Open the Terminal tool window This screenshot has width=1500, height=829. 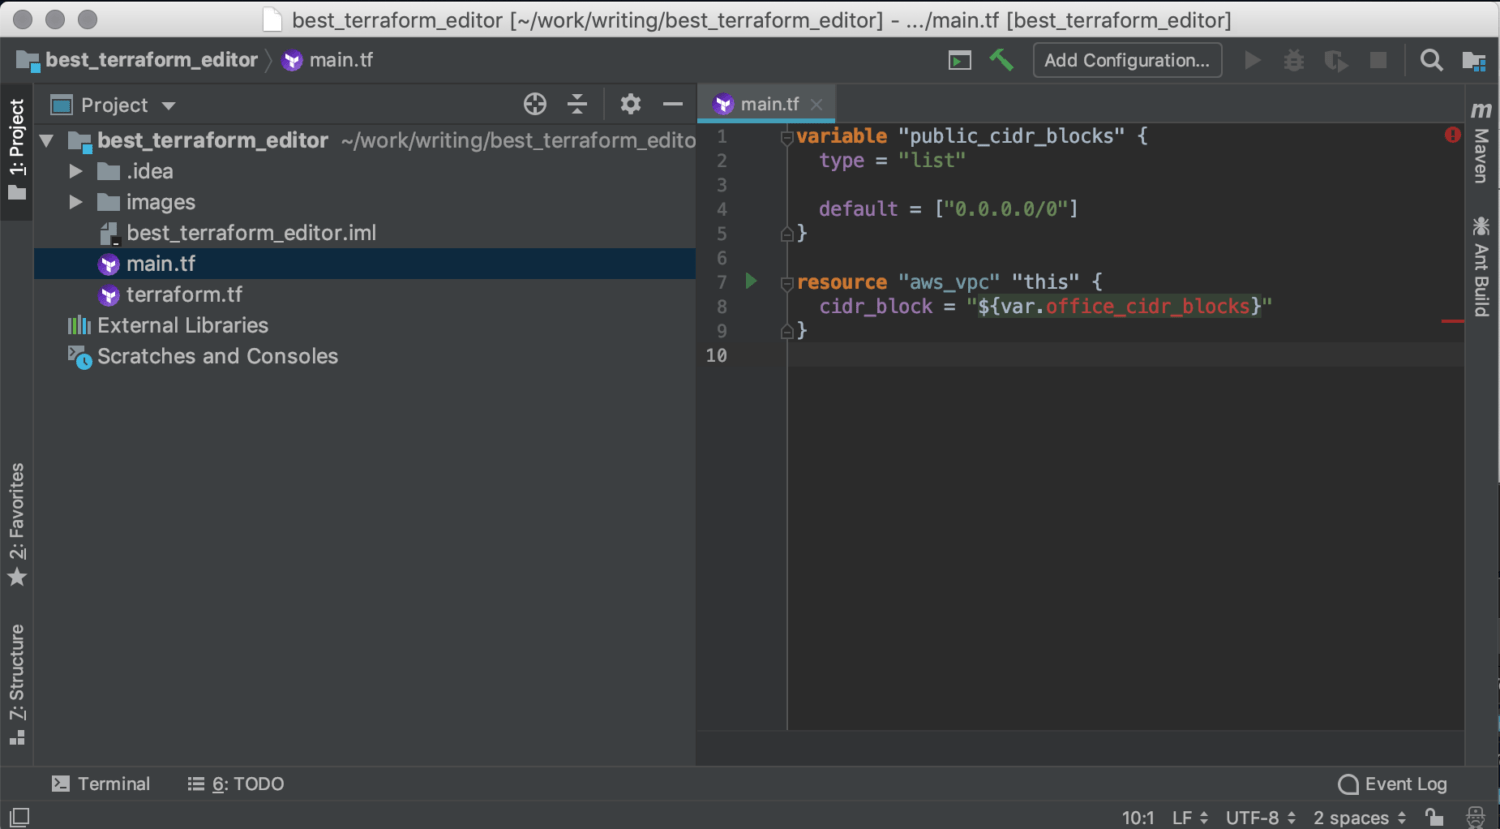101,784
